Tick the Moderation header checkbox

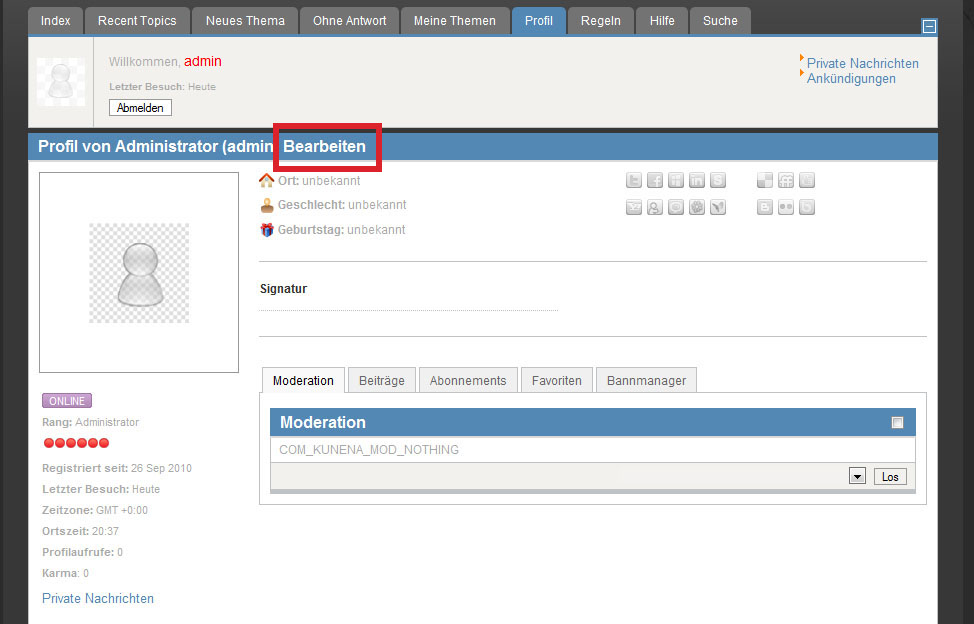coord(897,423)
